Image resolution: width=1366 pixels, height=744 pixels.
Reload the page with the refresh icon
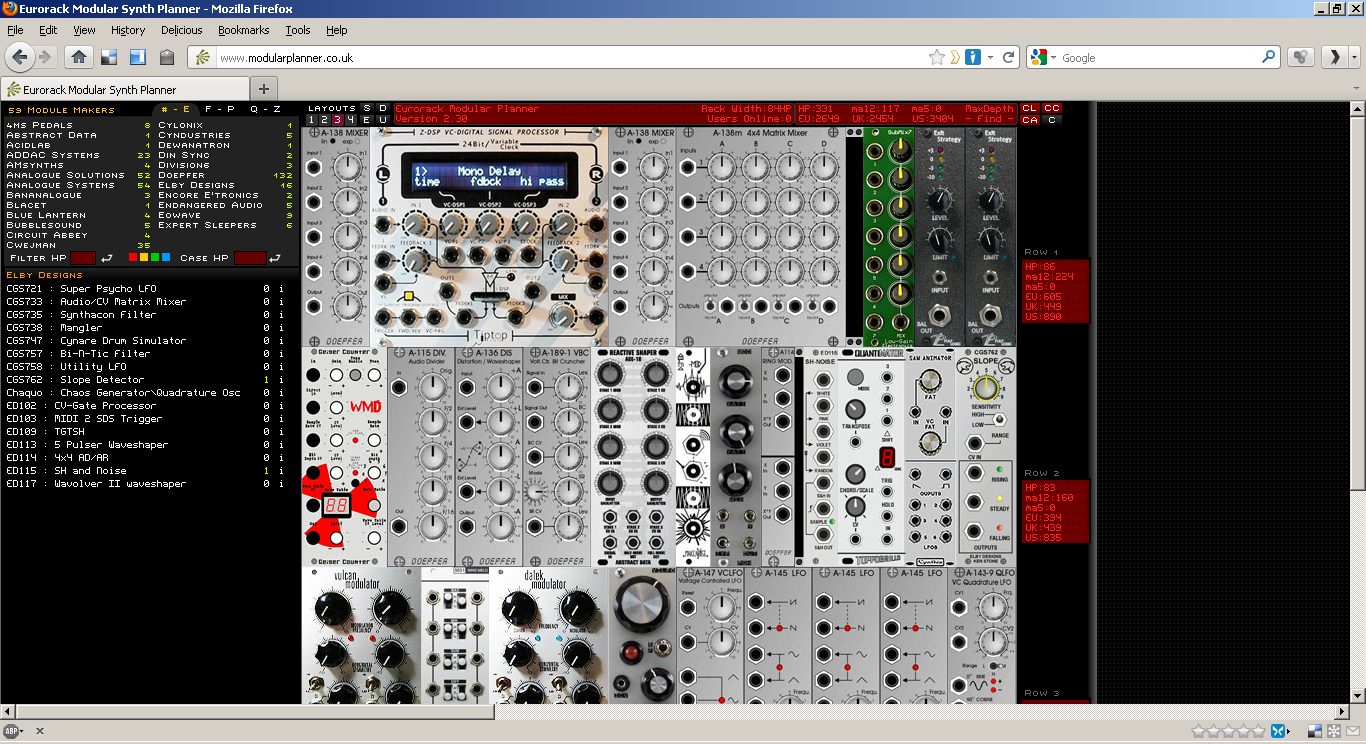(1009, 57)
